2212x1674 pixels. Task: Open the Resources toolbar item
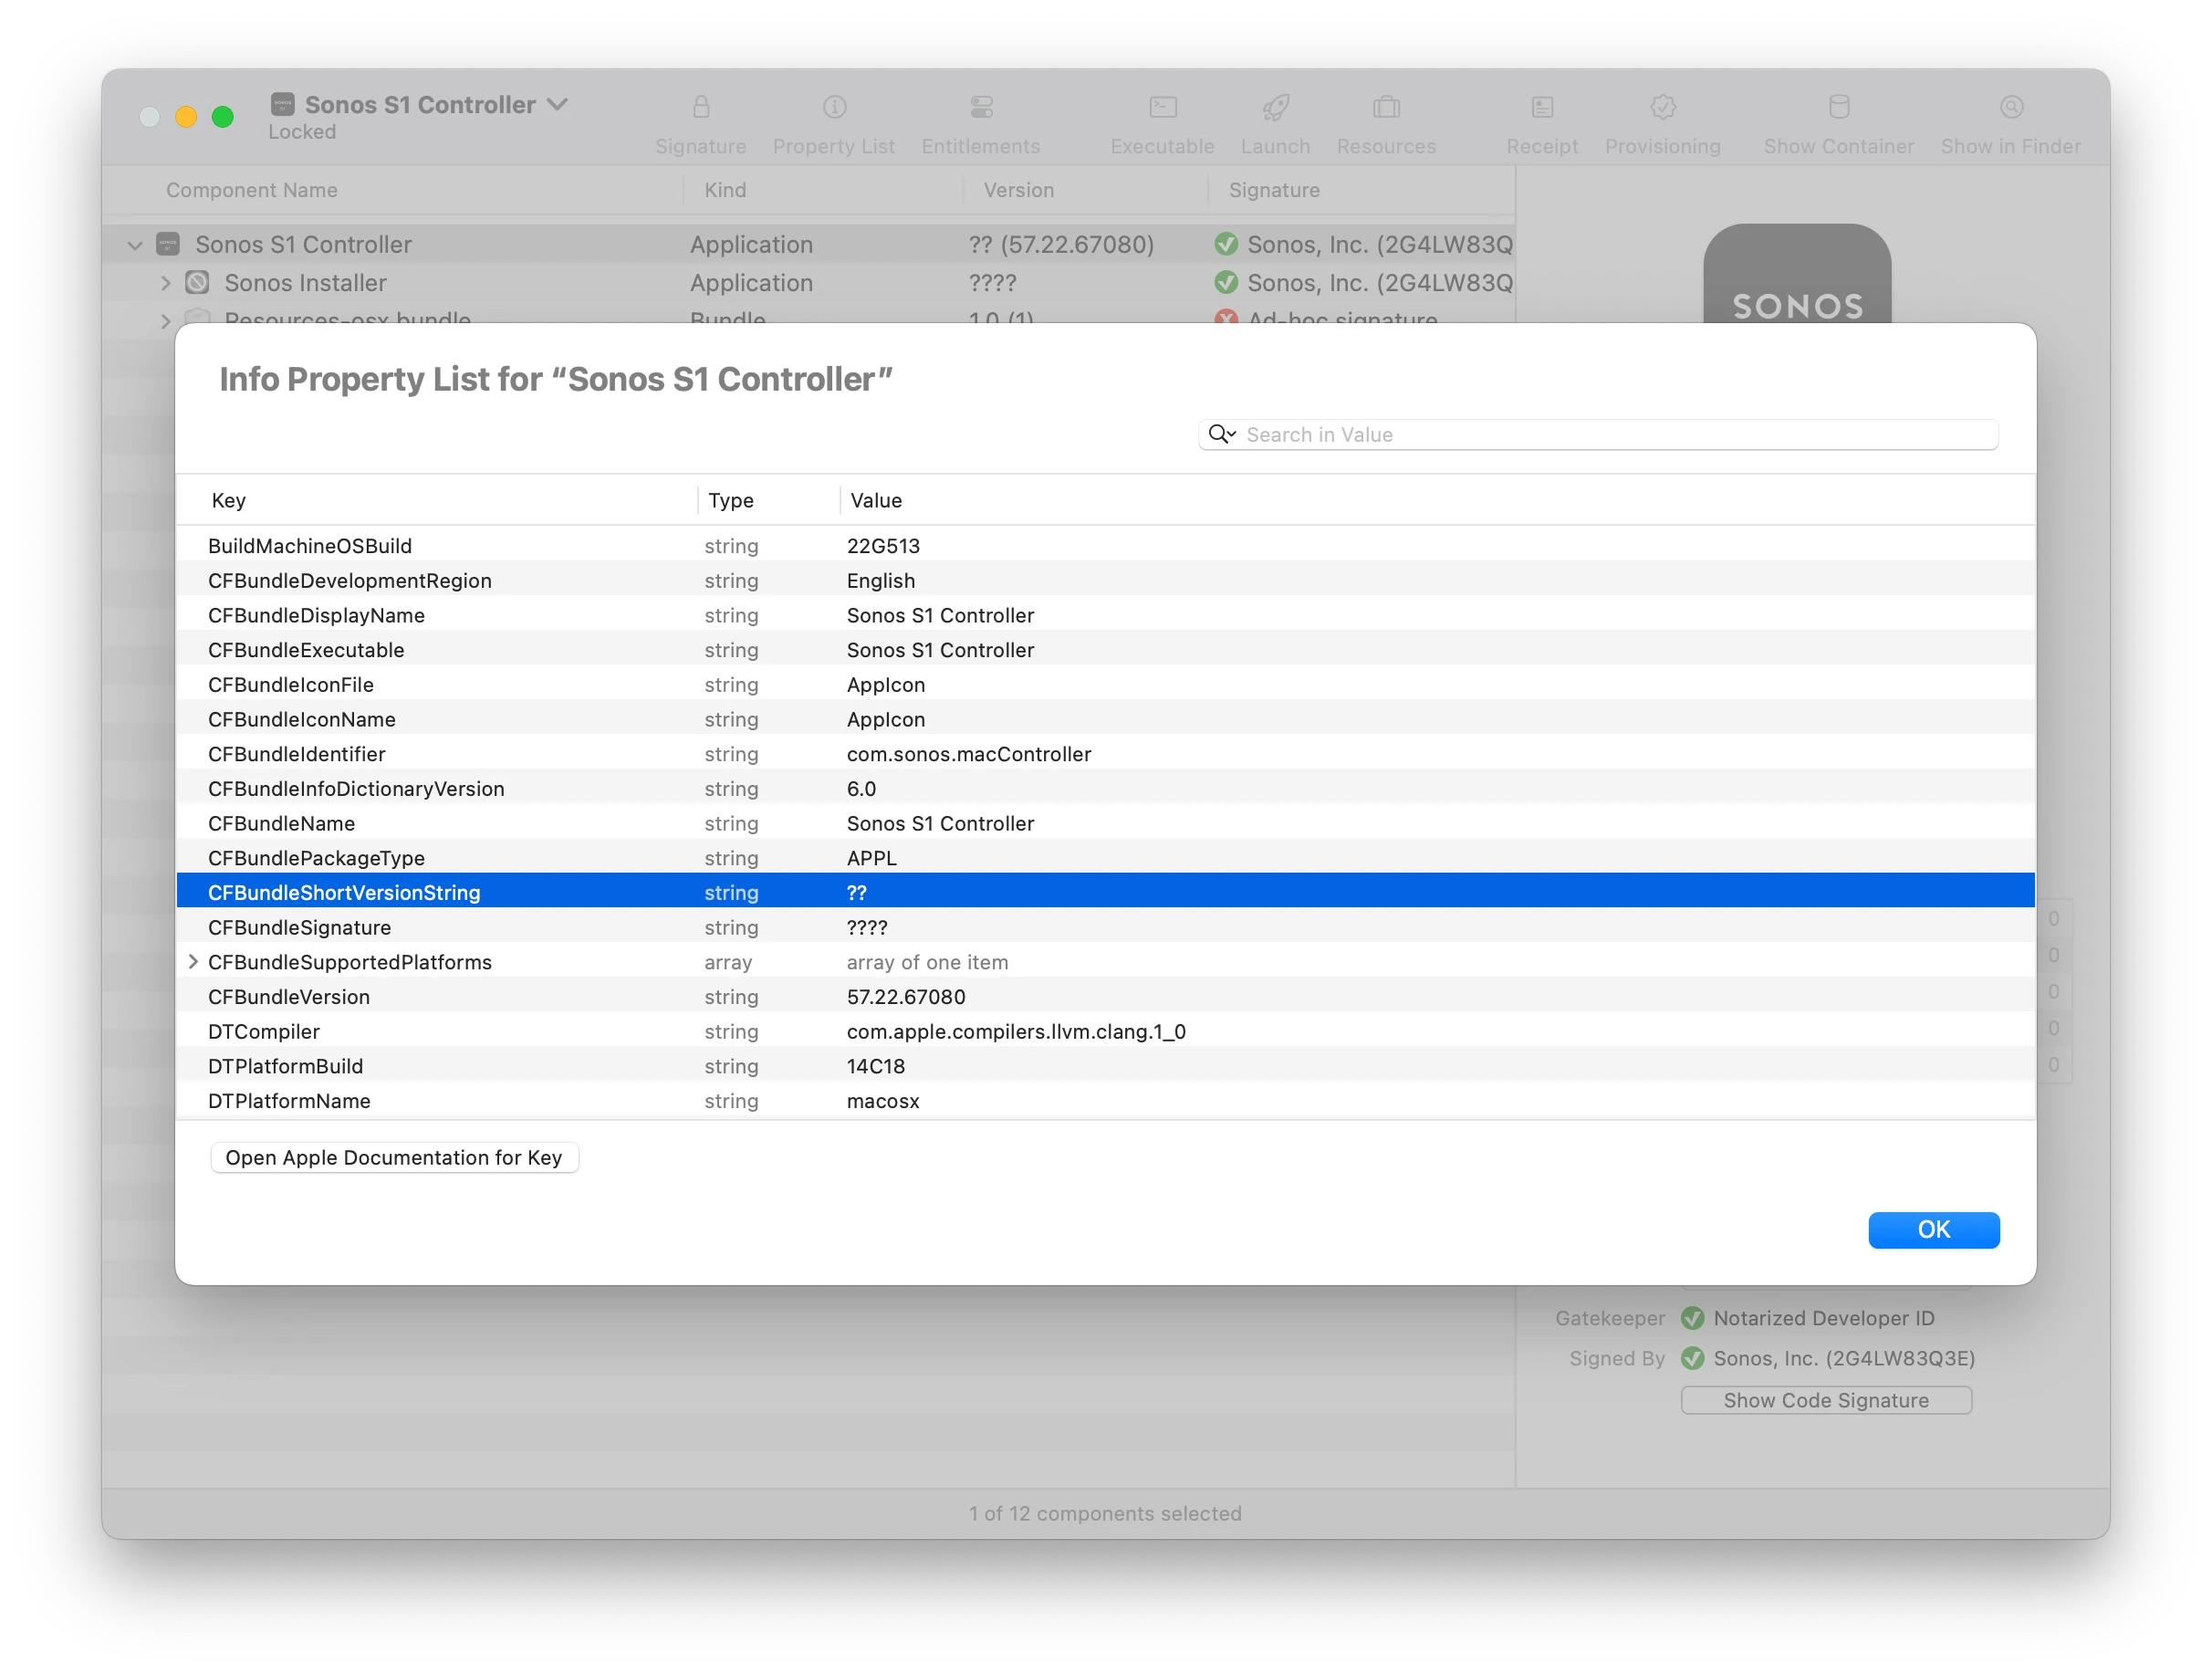coord(1386,124)
